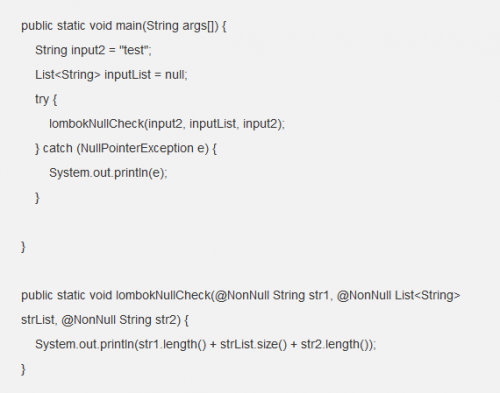The image size is (500, 393).
Task: Click final closing brace of lombokNullCheck
Action: coord(23,369)
